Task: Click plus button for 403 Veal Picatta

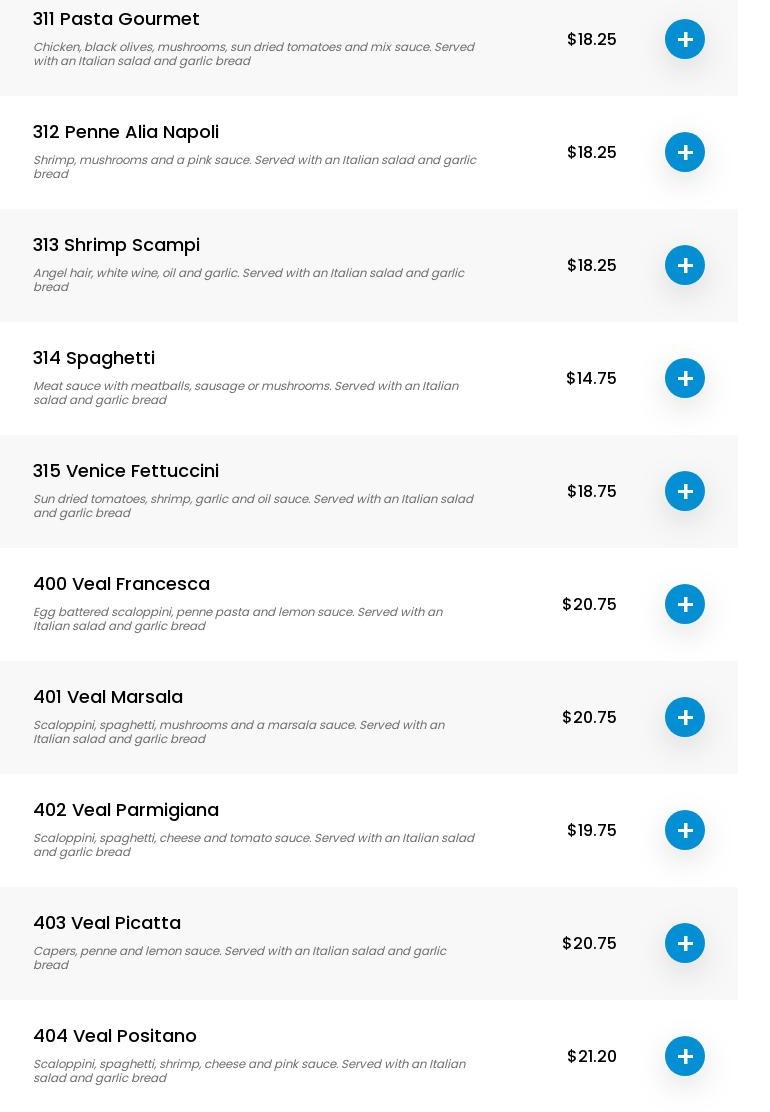Action: tap(685, 943)
